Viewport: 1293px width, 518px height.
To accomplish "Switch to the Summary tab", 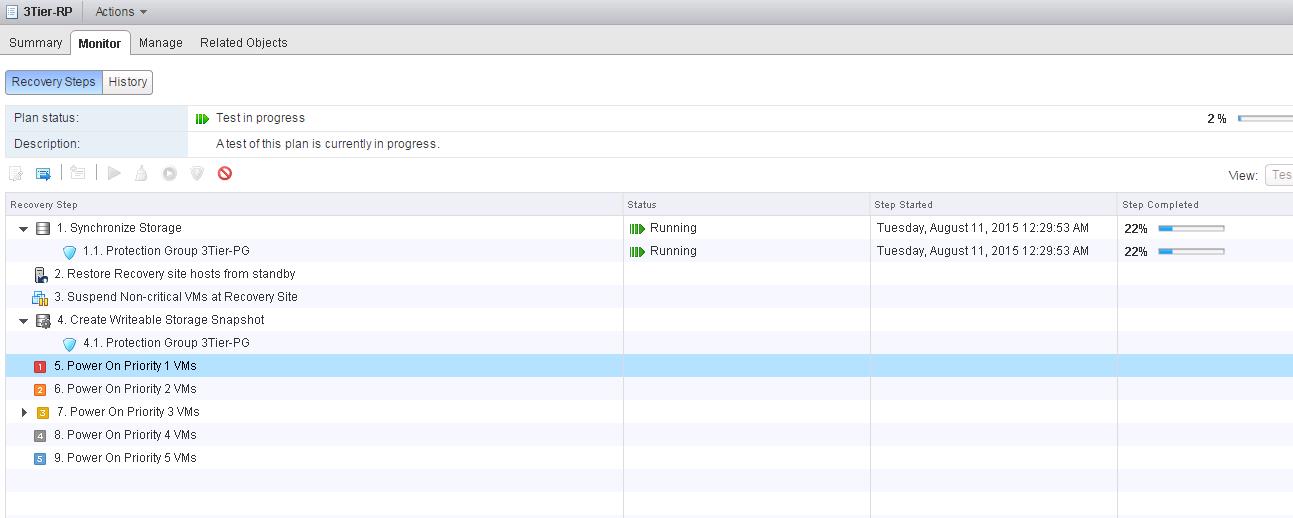I will pyautogui.click(x=36, y=43).
